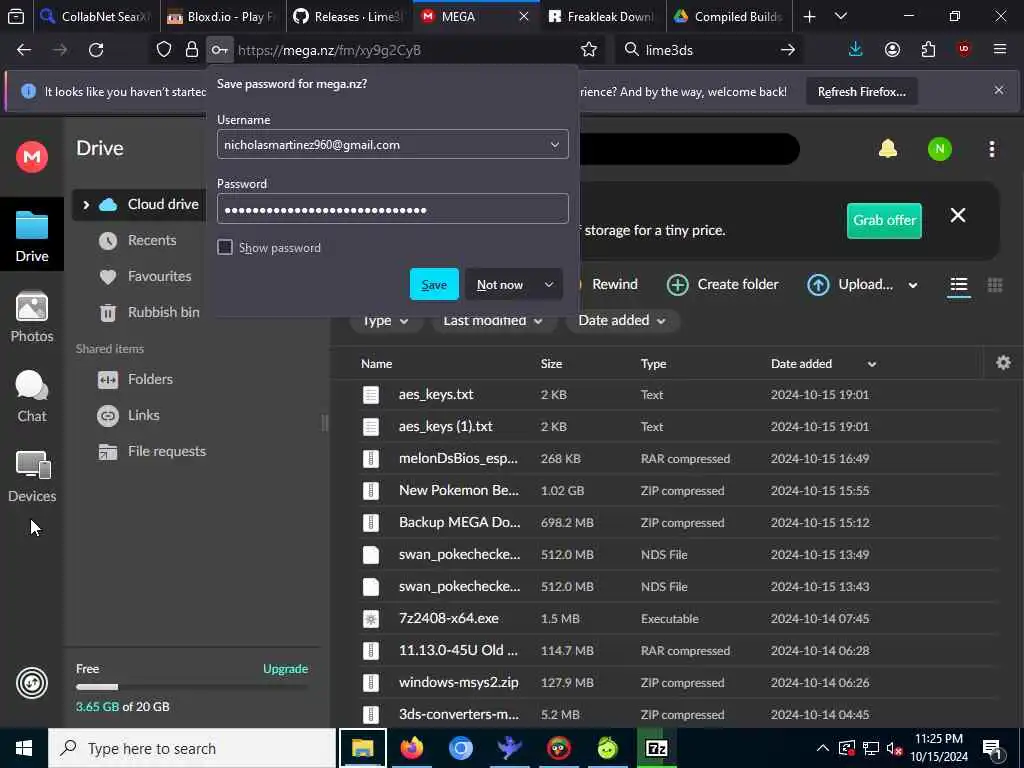Open the green N account avatar
Viewport: 1024px width, 768px height.
[x=939, y=149]
